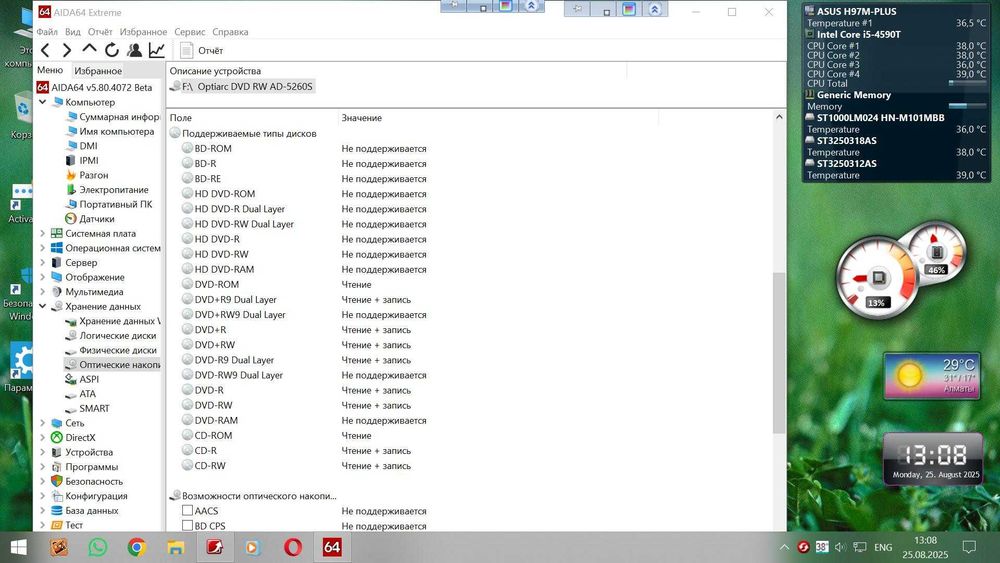Expand the Сервер tree node
Screen dimensions: 1000x563
click(43, 263)
